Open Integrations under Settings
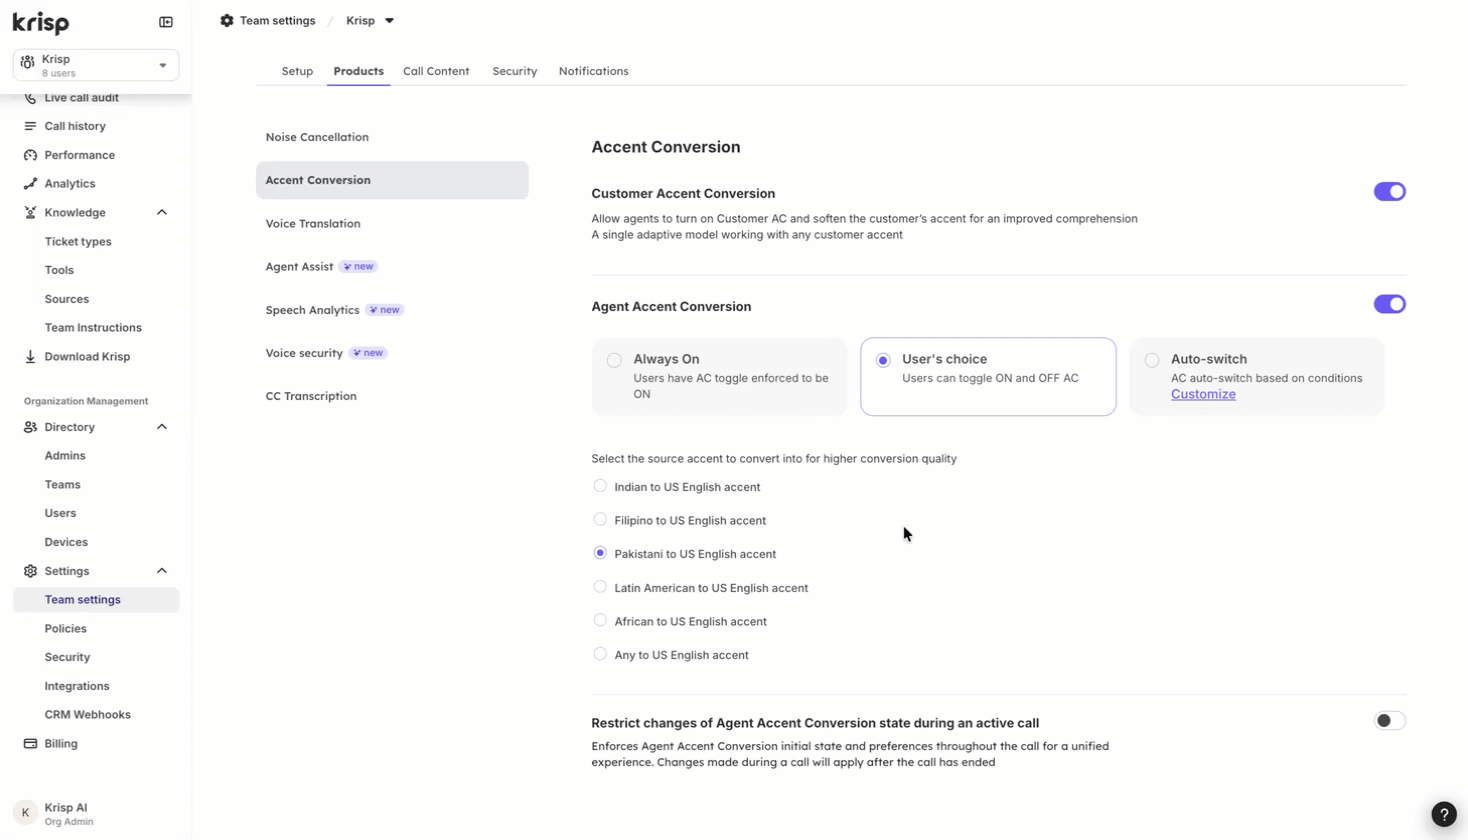 click(77, 686)
